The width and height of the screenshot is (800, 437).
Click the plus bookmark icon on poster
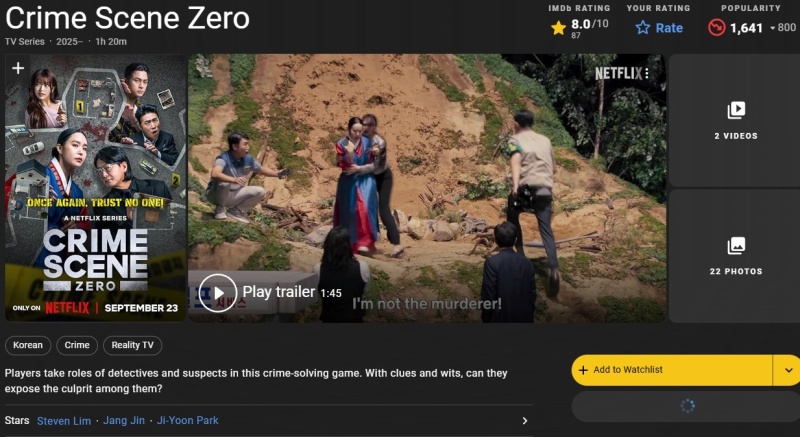pyautogui.click(x=18, y=68)
